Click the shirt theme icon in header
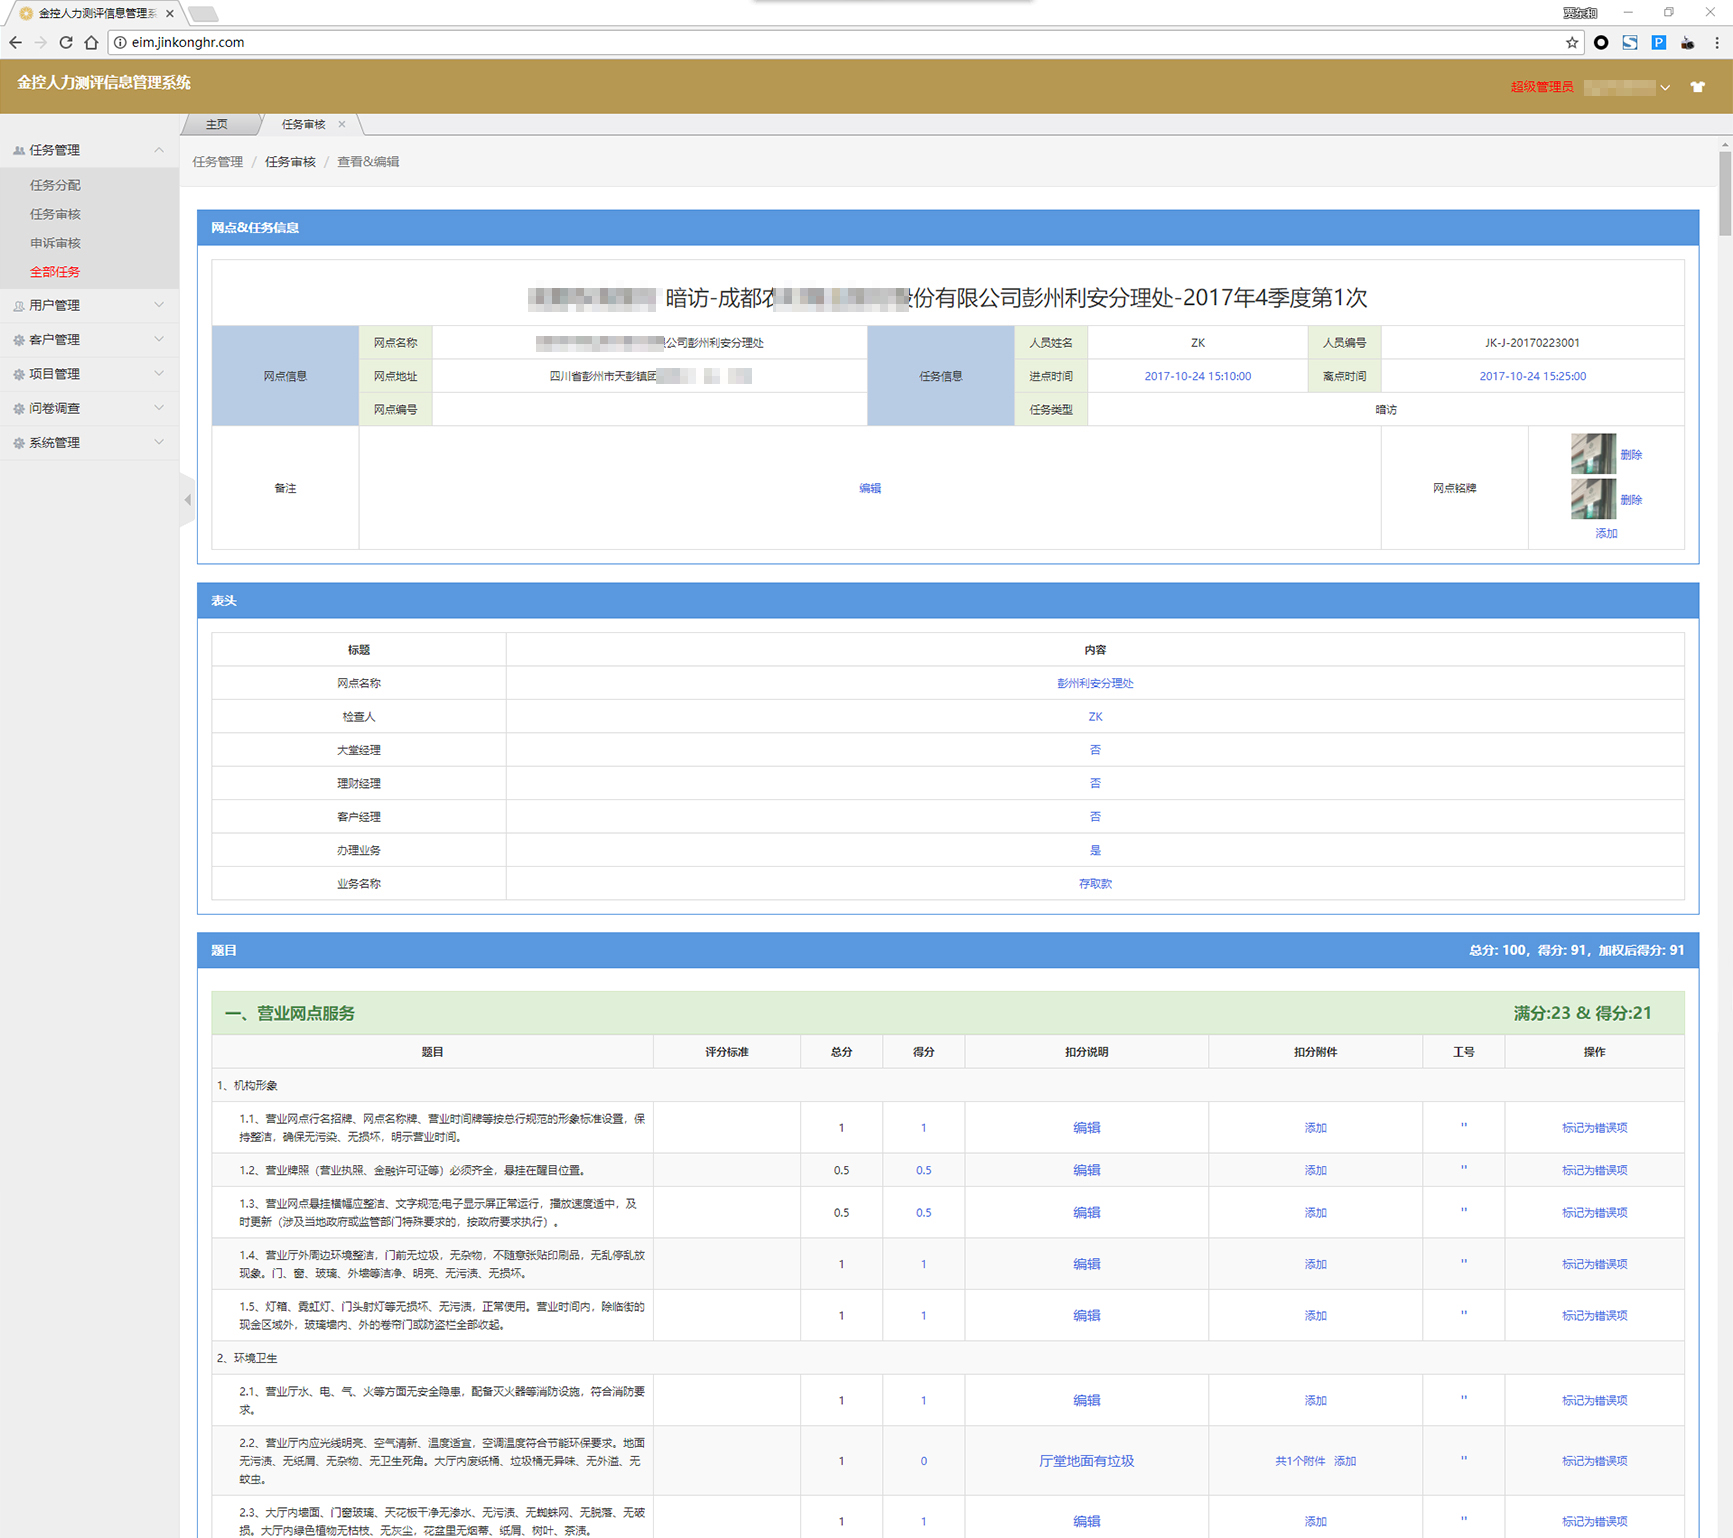1733x1538 pixels. [1697, 87]
